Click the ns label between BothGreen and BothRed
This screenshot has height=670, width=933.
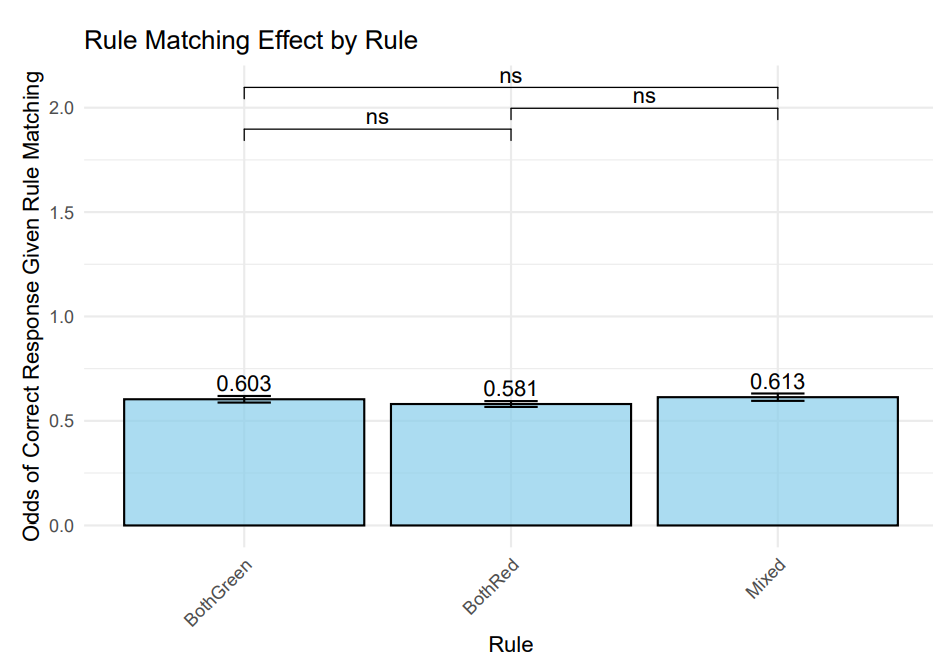click(377, 117)
